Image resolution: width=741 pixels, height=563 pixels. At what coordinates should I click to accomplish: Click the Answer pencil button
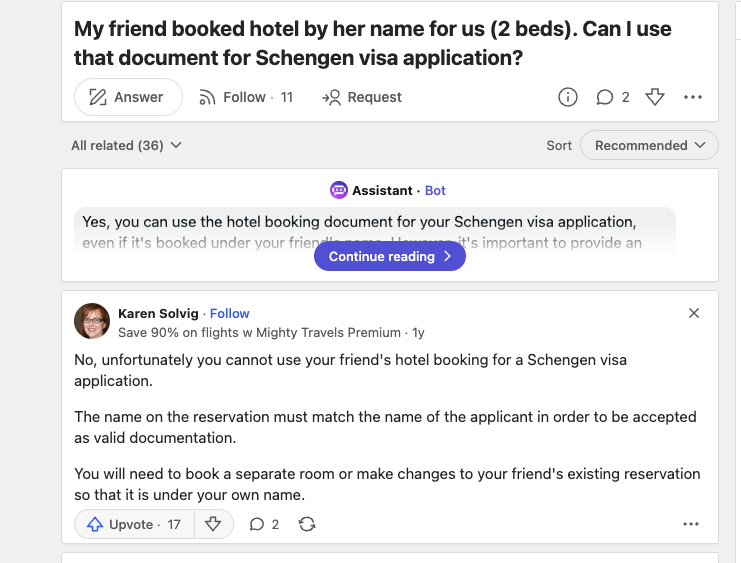tap(127, 97)
